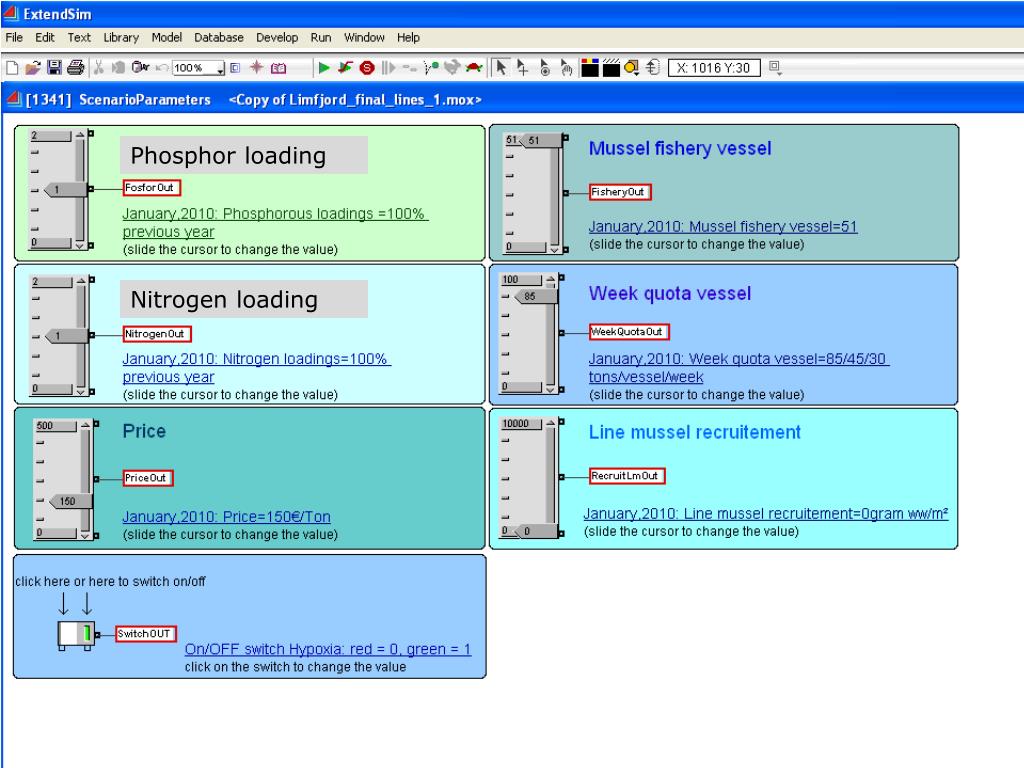1024x768 pixels.
Task: Open the Run menu
Action: tap(321, 37)
